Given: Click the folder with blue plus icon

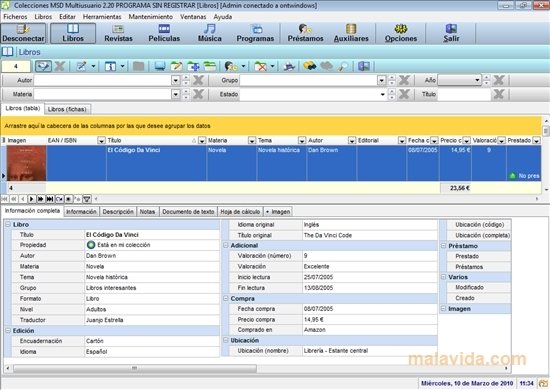Looking at the screenshot, I should point(193,66).
